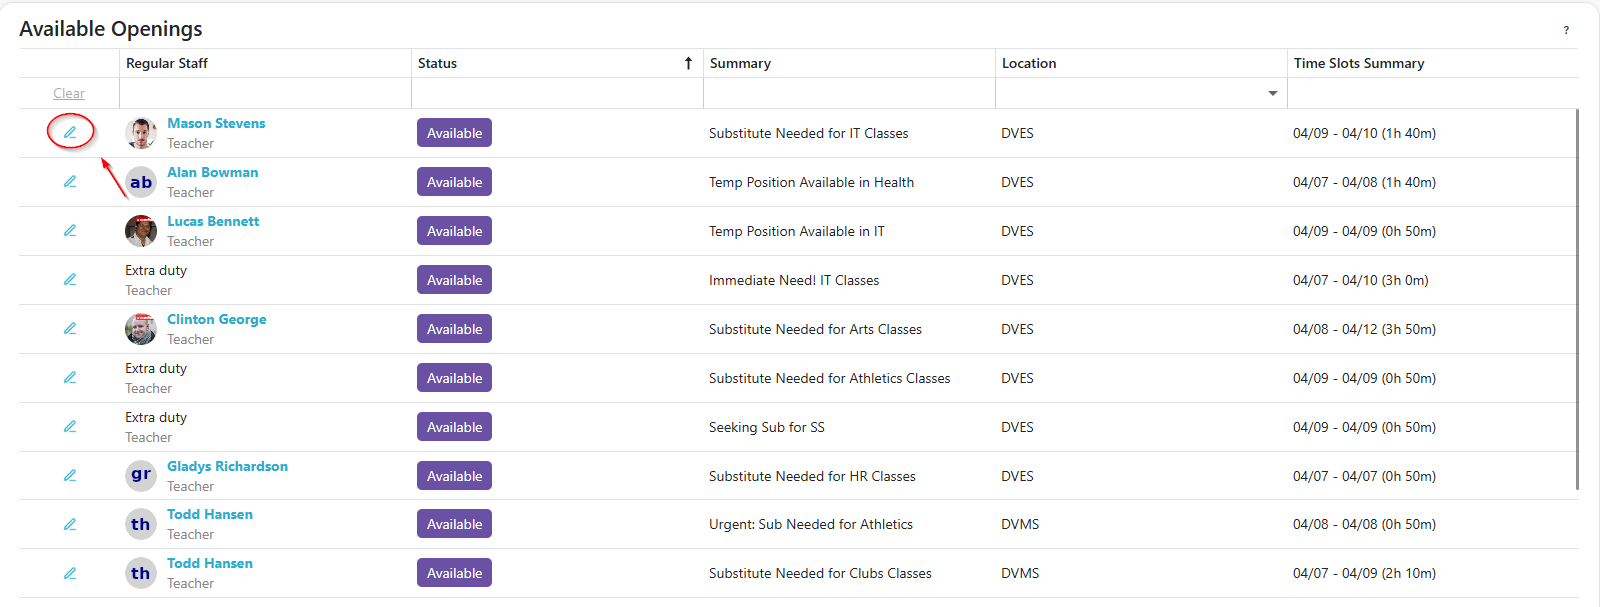Click edit pencil for Mason Stevens row
Image resolution: width=1600 pixels, height=607 pixels.
(x=70, y=132)
